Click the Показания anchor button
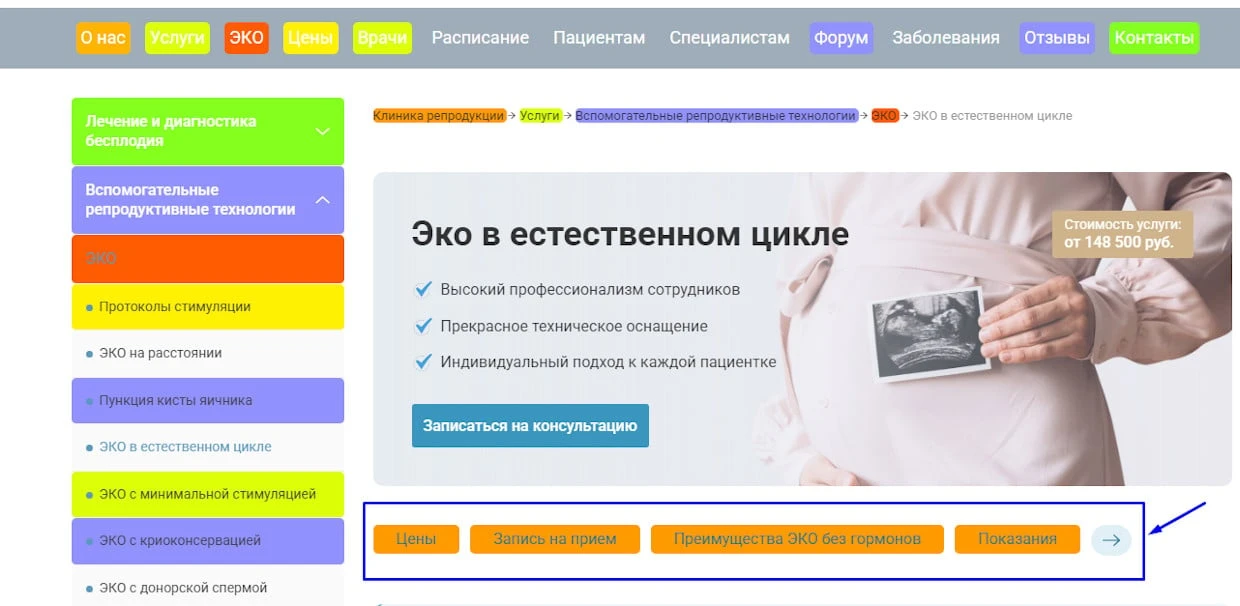1240x606 pixels. click(1017, 539)
